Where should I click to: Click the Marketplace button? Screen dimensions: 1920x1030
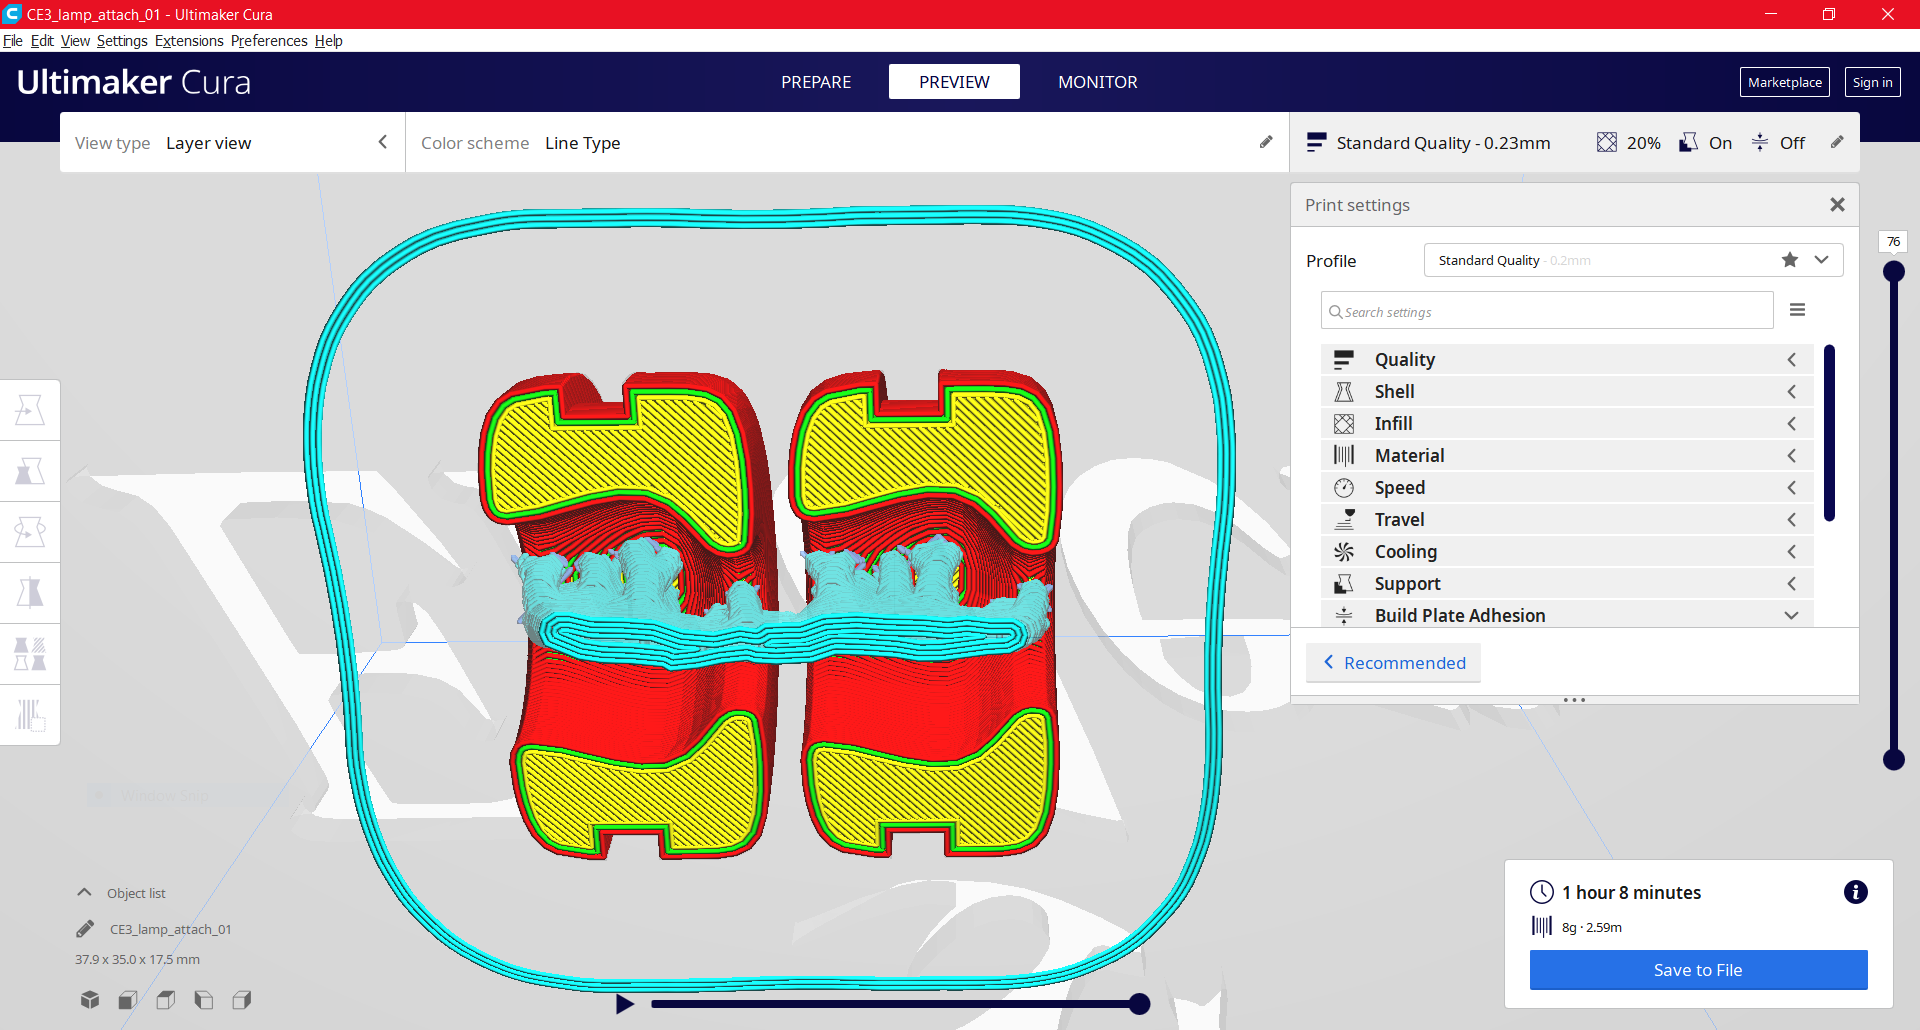(x=1785, y=82)
